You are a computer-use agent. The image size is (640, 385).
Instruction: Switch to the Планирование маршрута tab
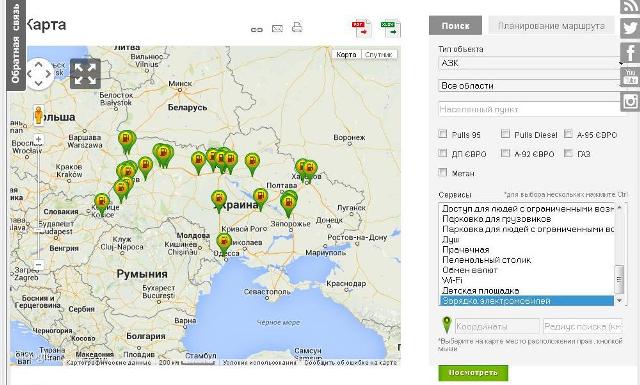tap(551, 26)
